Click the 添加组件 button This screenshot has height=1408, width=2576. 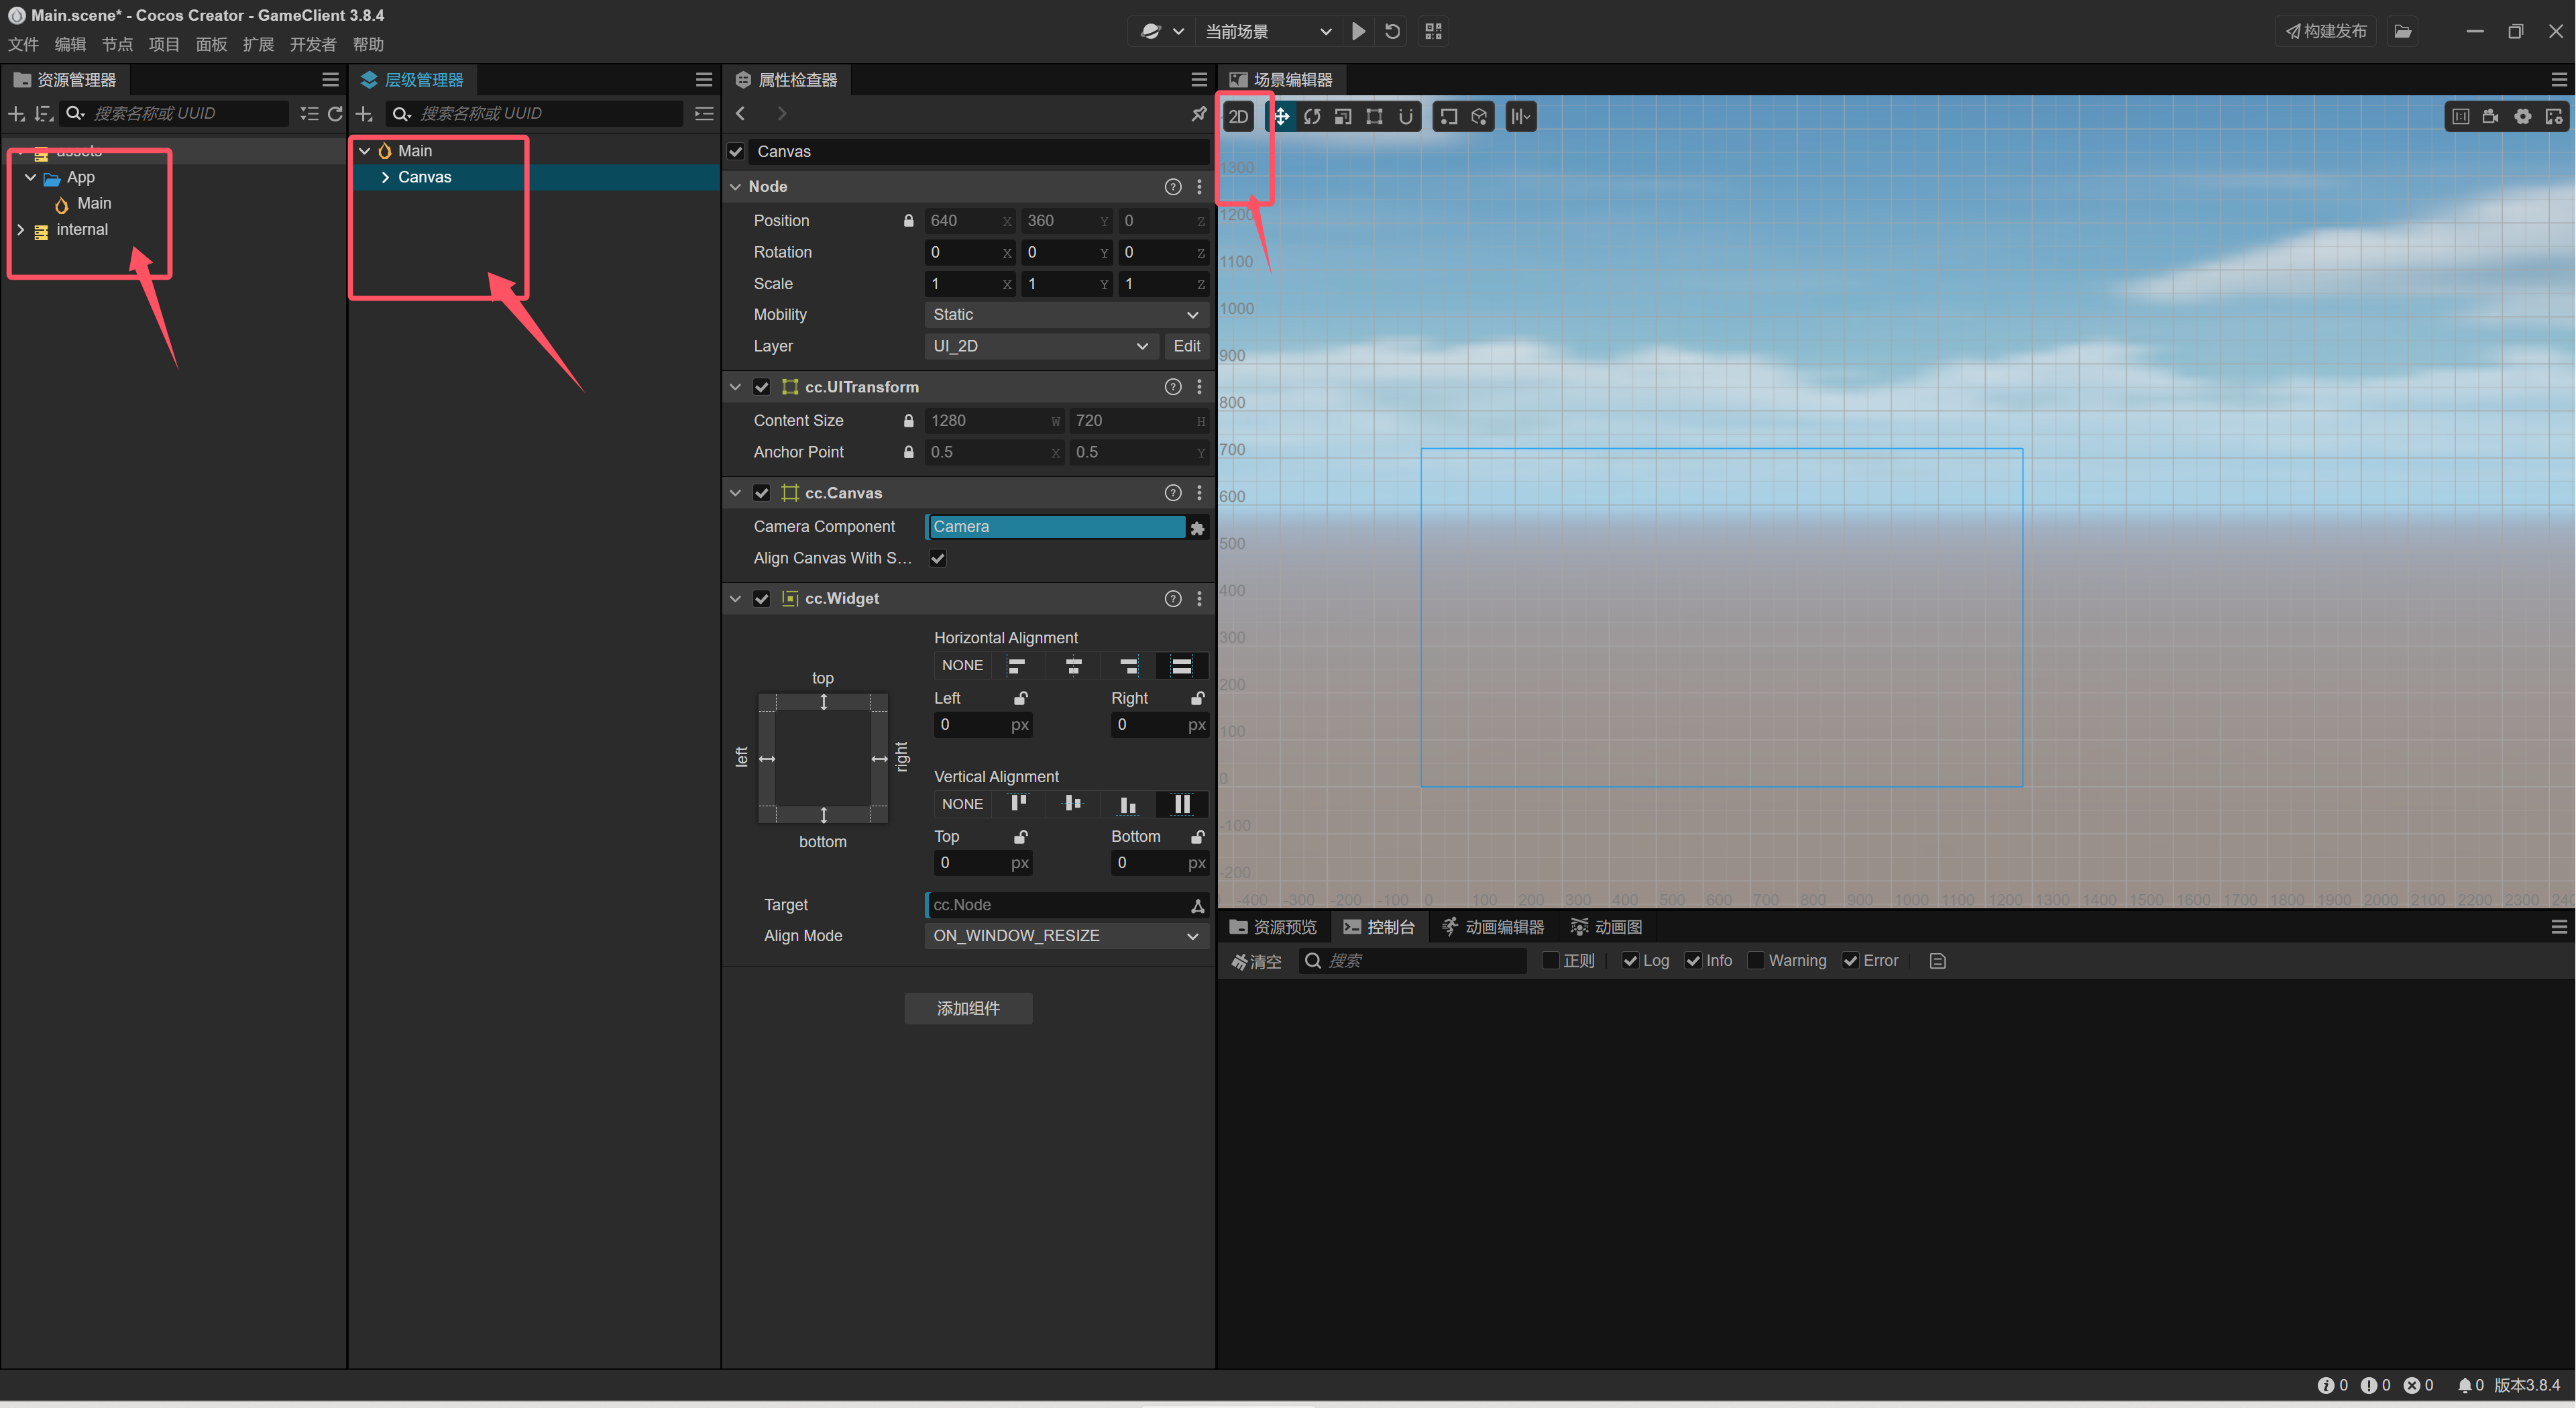click(x=967, y=1008)
